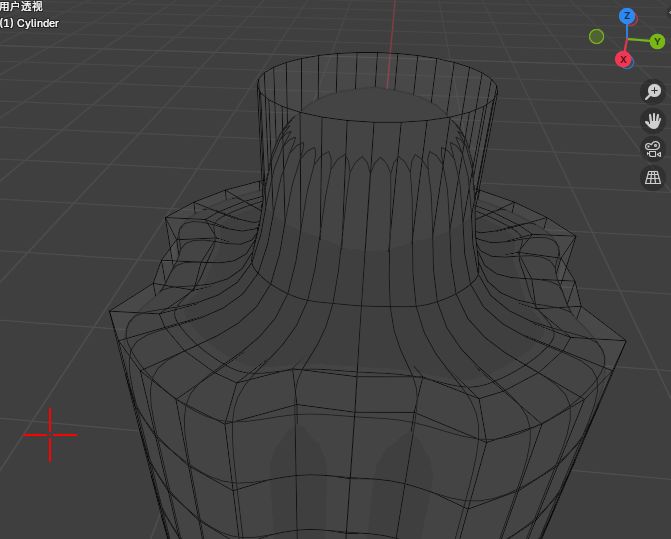Click empty grid space above the 3D cursor
This screenshot has height=539, width=671.
[60, 300]
